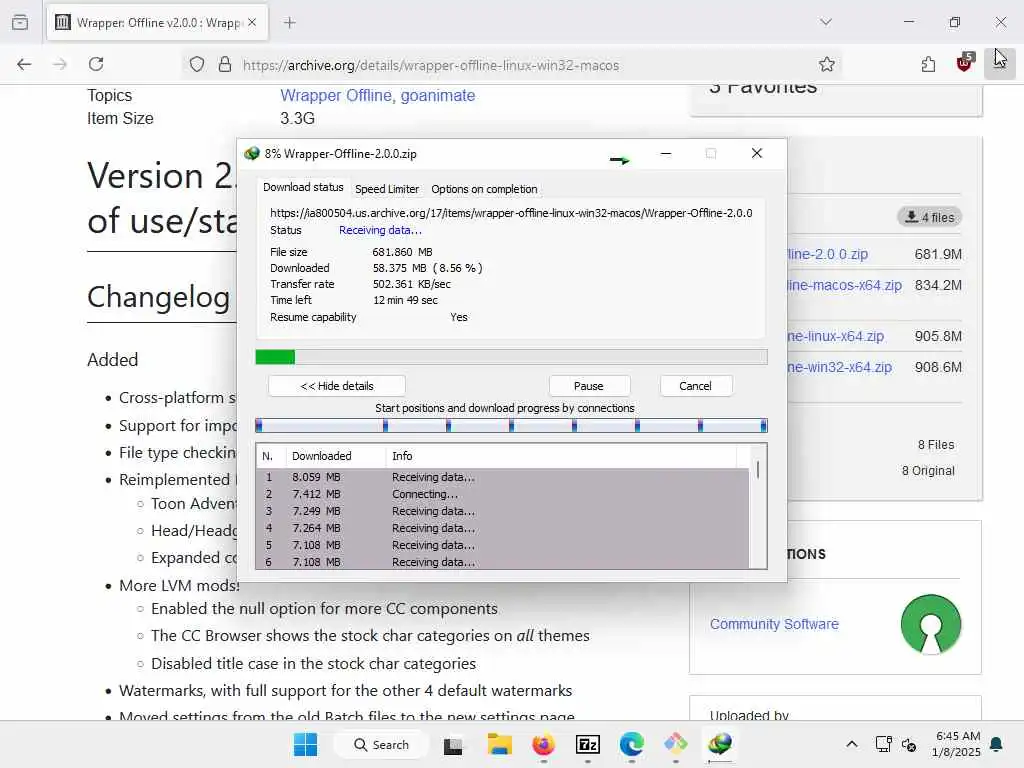Bookmark this page with the star
This screenshot has width=1024, height=768.
pyautogui.click(x=827, y=64)
